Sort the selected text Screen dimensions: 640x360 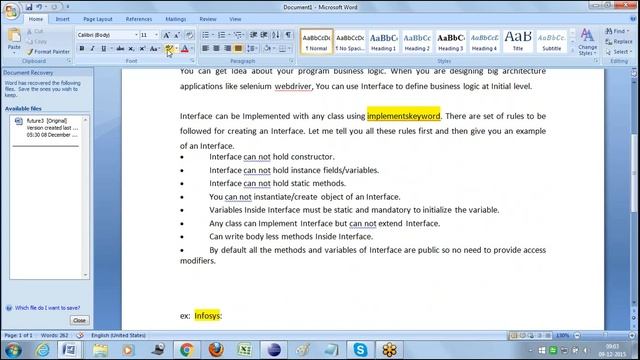pyautogui.click(x=276, y=35)
